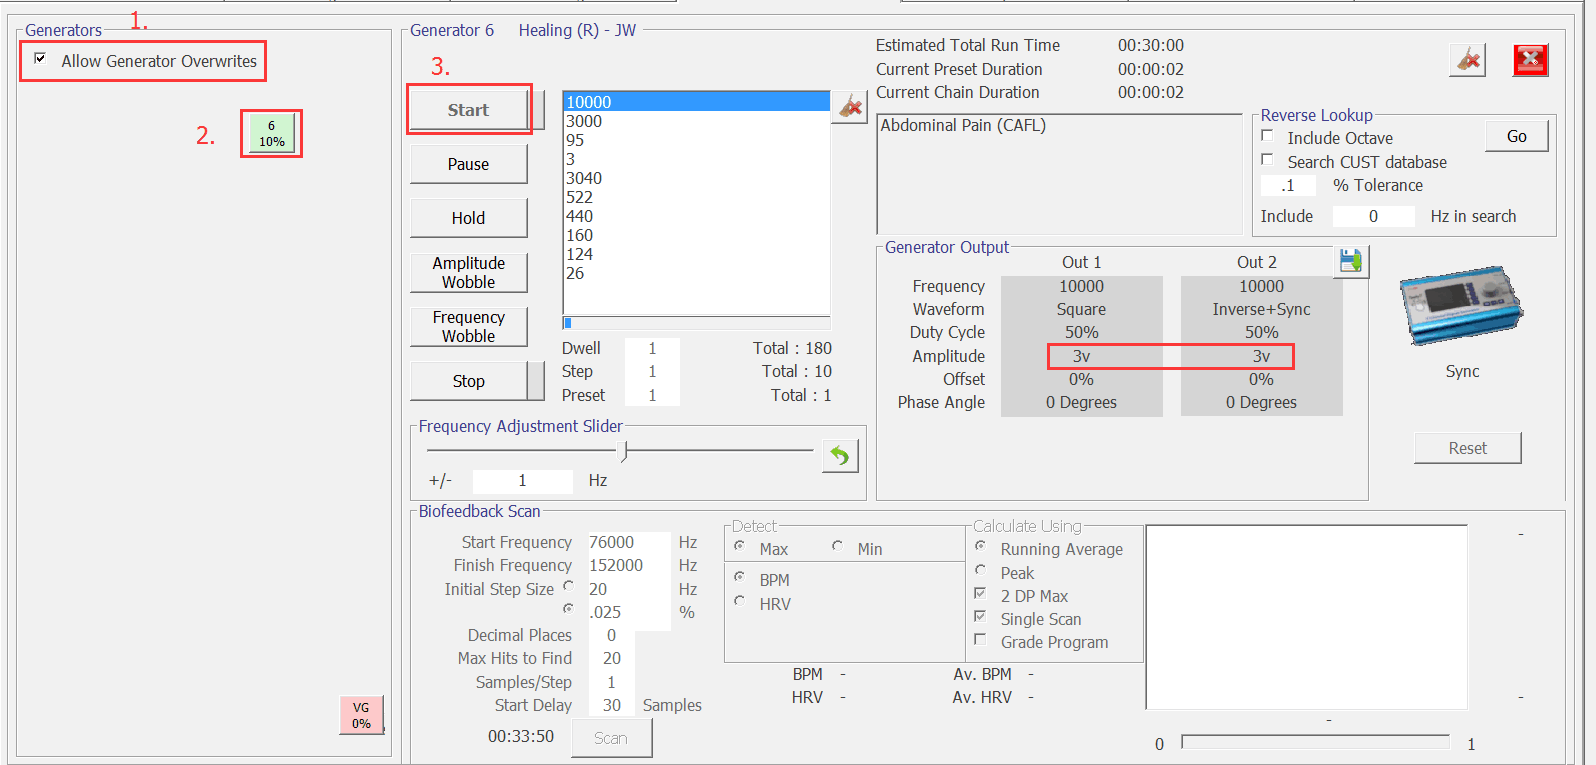Click the clear frequency list eraser icon
Viewport: 1596px width, 765px height.
pyautogui.click(x=849, y=107)
